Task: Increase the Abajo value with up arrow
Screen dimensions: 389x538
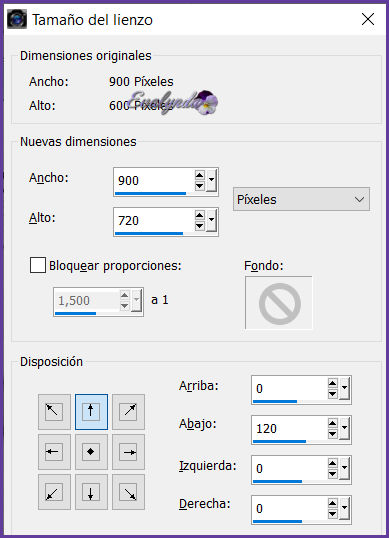Action: click(x=332, y=423)
